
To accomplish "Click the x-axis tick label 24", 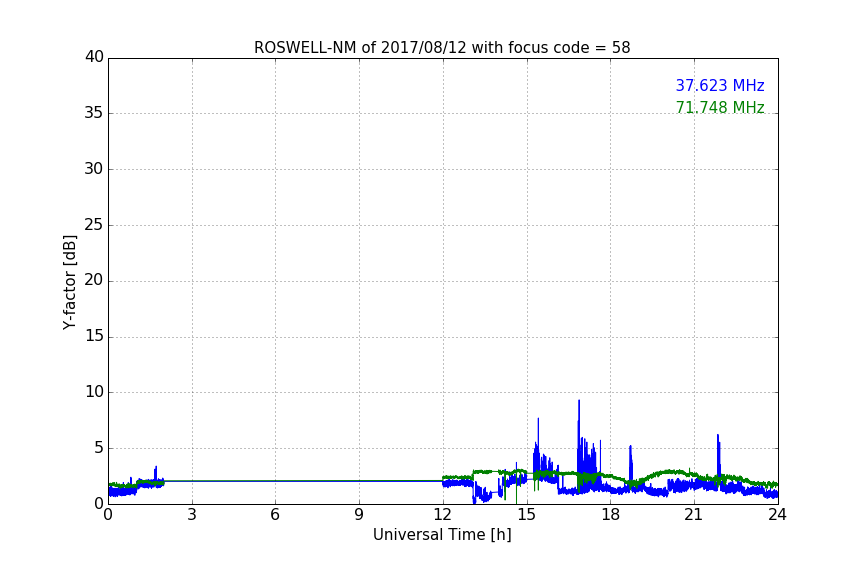I will [777, 515].
